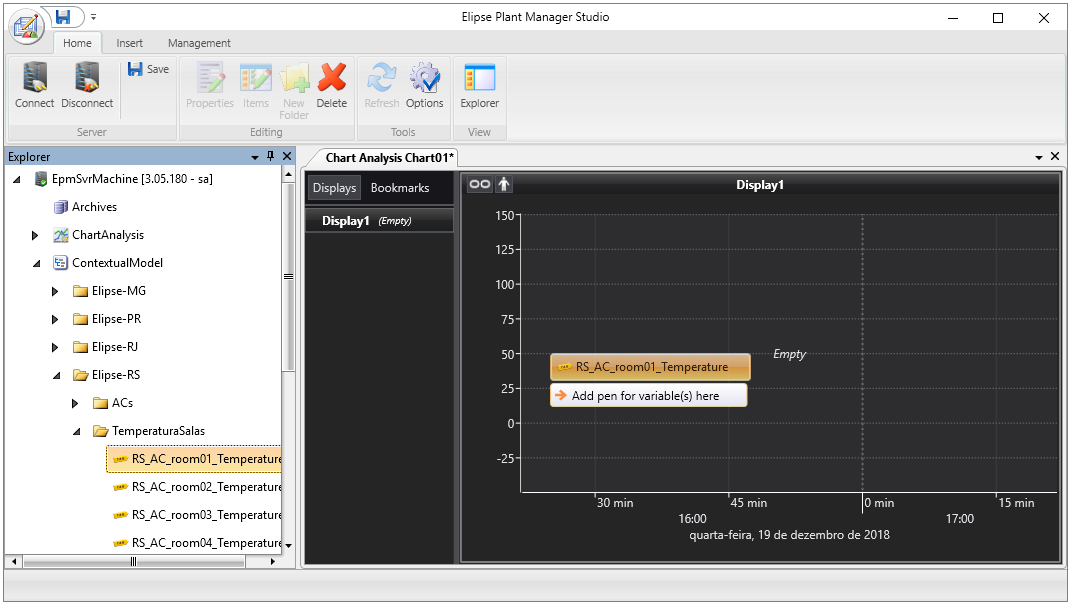Select the Elipse-RS folder icon
Image resolution: width=1069 pixels, height=605 pixels.
point(80,375)
